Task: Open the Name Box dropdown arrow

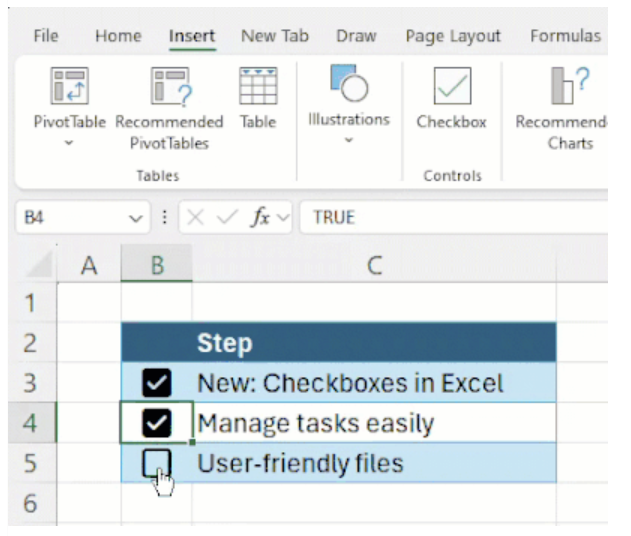Action: tap(136, 219)
